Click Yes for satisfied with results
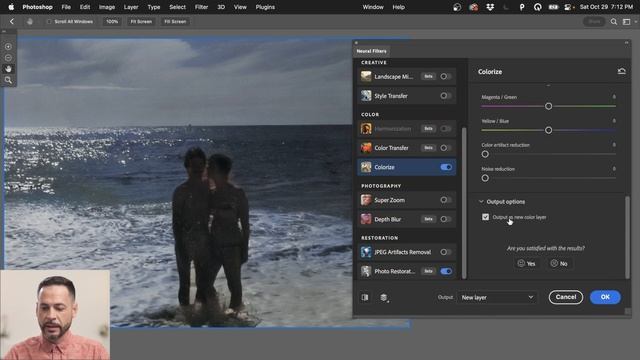The width and height of the screenshot is (640, 360). (527, 264)
